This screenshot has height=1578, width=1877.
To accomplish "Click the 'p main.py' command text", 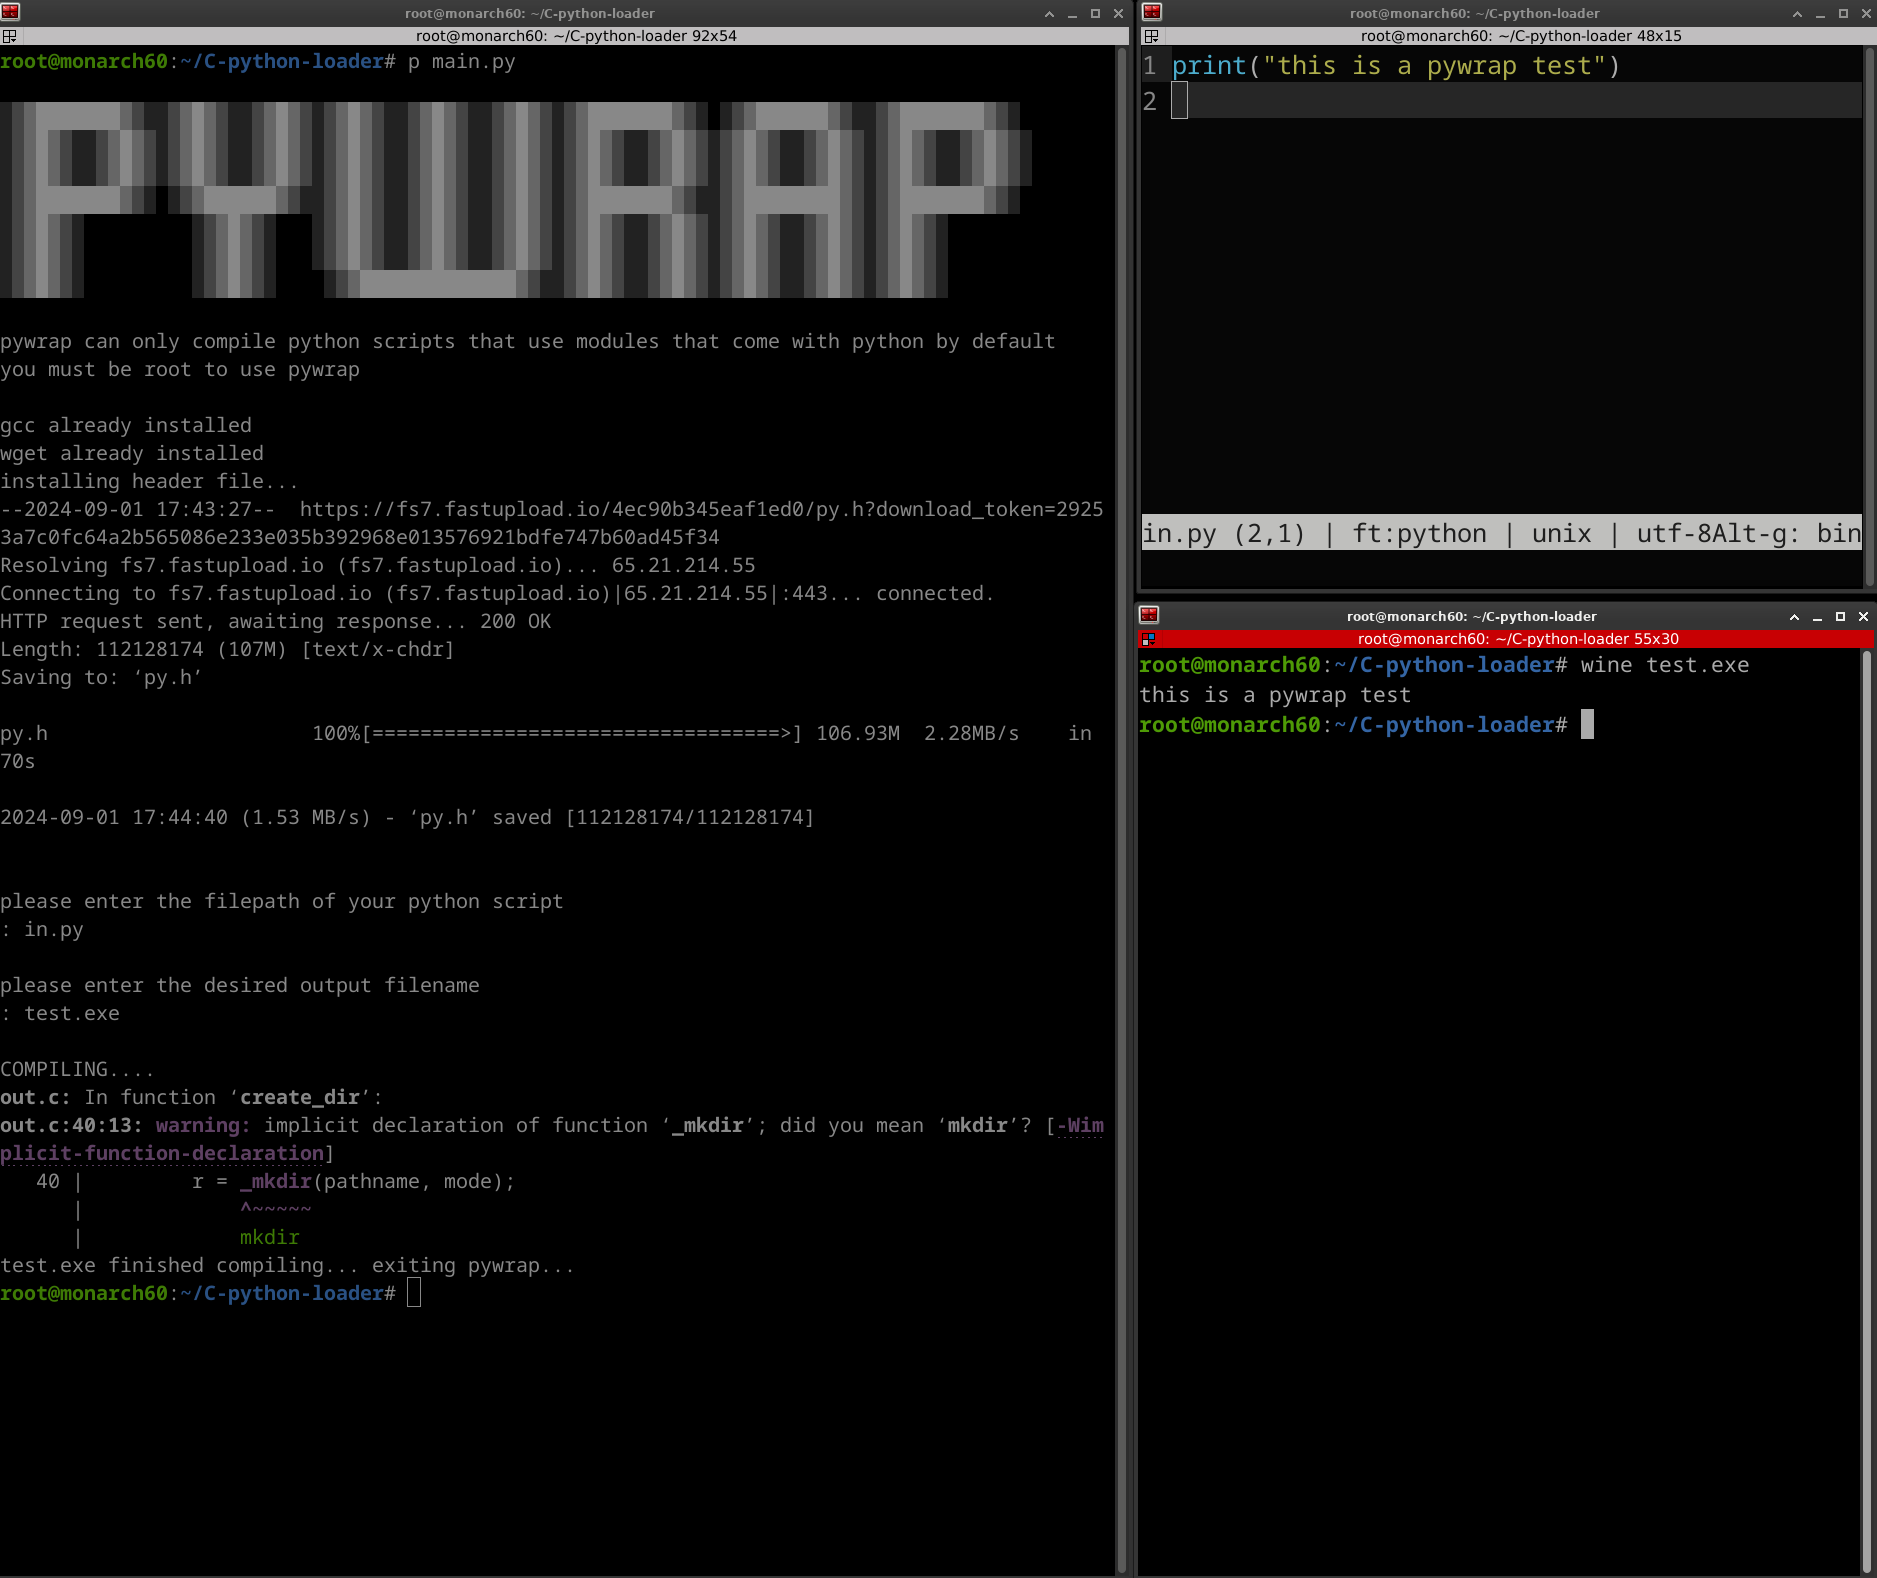I will (x=462, y=62).
